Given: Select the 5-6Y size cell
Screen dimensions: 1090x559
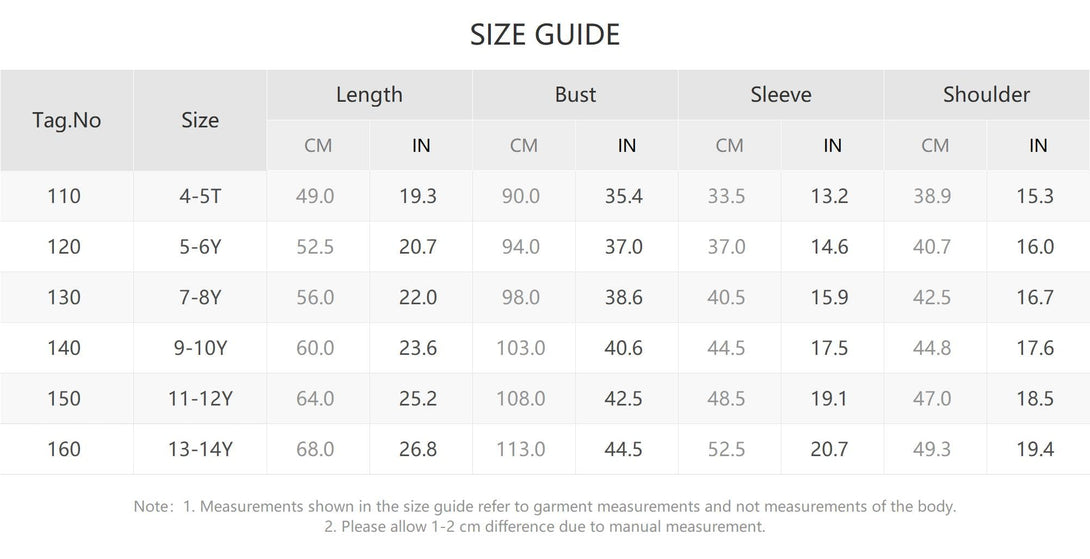Looking at the screenshot, I should [x=200, y=247].
